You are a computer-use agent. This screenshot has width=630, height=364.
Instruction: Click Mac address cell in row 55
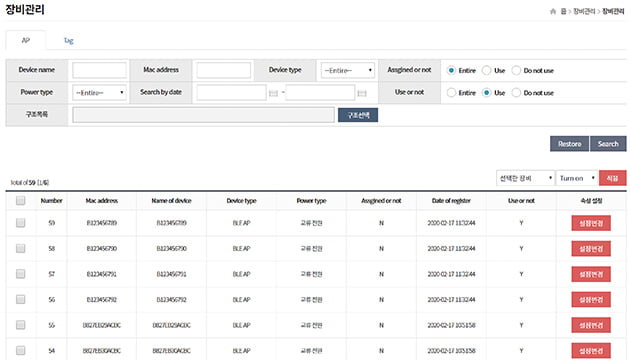[102, 325]
